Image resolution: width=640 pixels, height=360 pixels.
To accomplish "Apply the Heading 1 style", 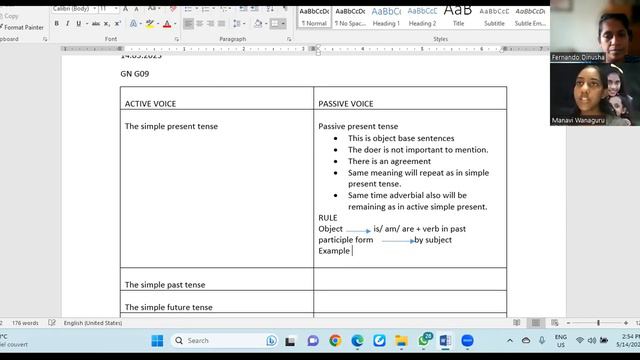I will coord(386,17).
